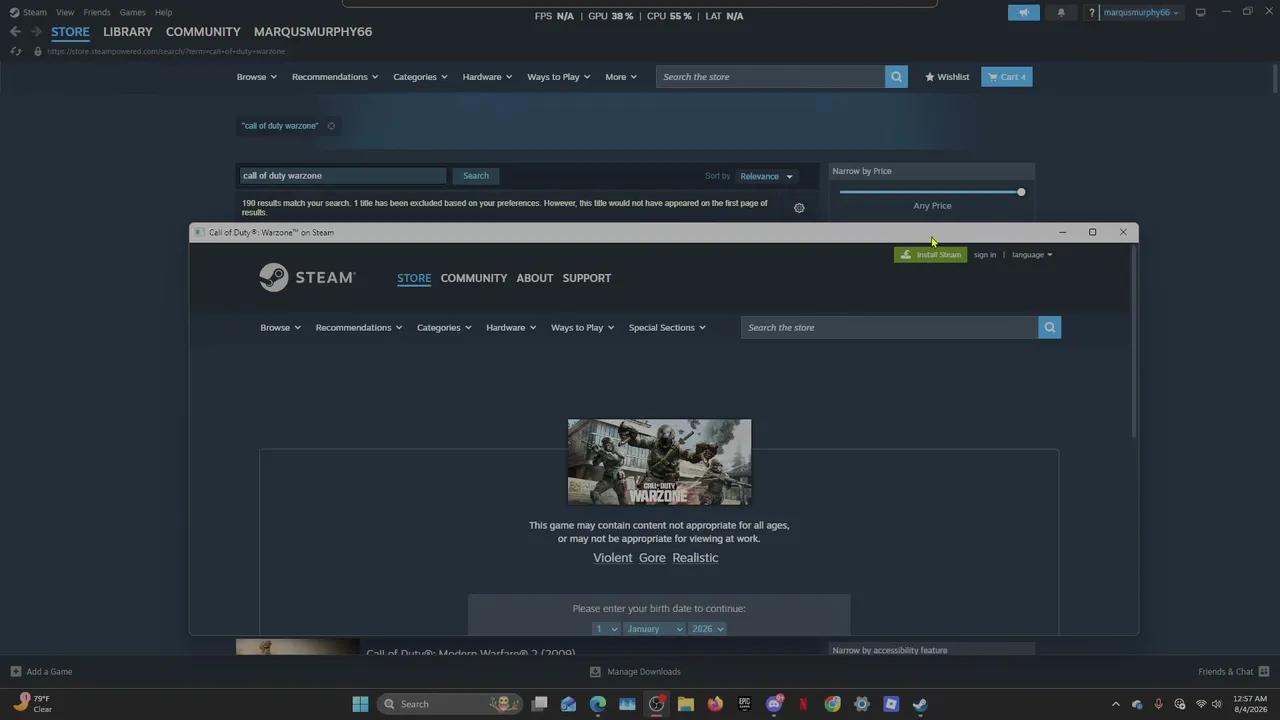Expand Categories in the popup store nav
This screenshot has height=720, width=1280.
point(444,328)
